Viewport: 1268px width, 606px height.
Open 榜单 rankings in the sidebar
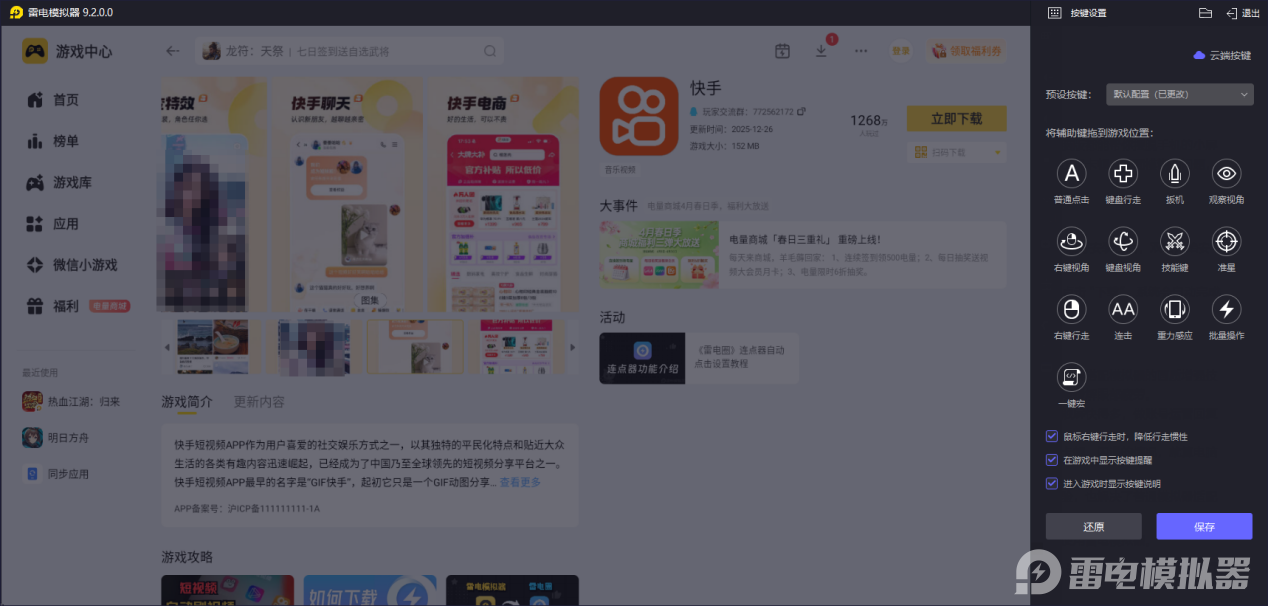tap(53, 141)
